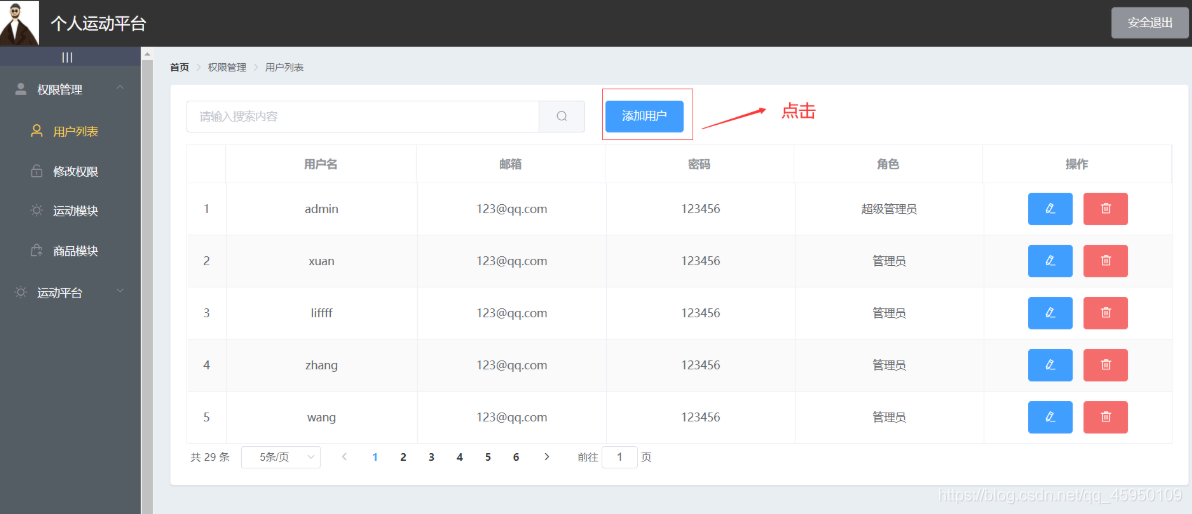This screenshot has height=514, width=1192.
Task: Go to page 4 in pagination
Action: 459,457
